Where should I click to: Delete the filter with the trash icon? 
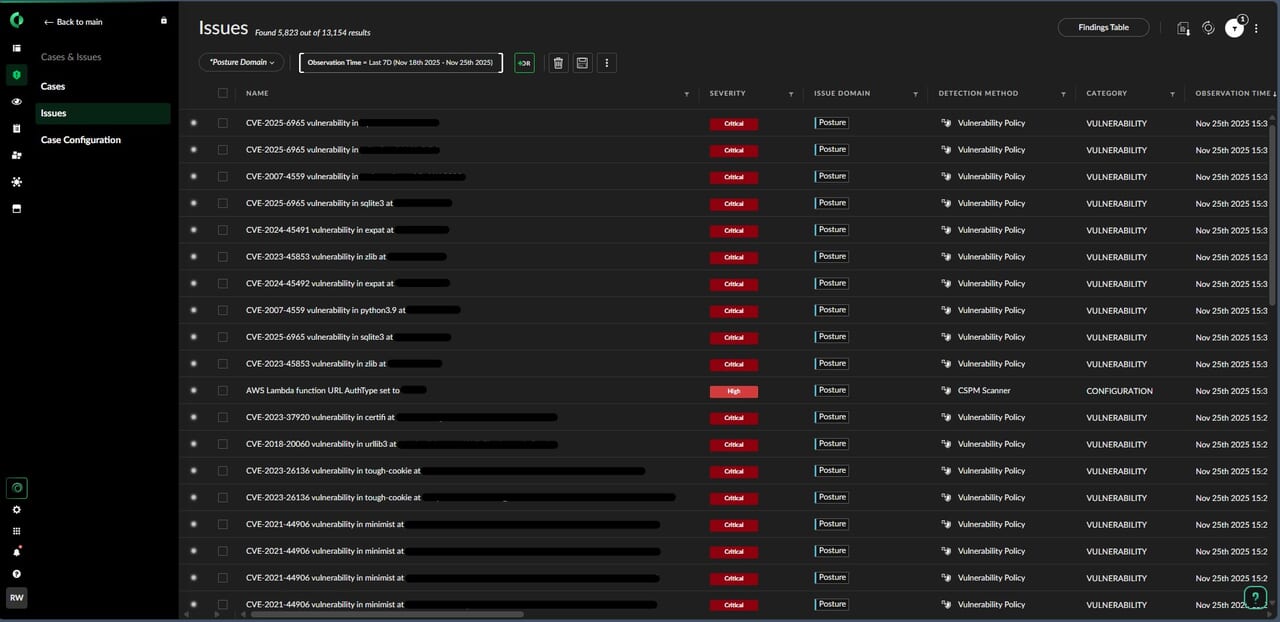[x=558, y=63]
